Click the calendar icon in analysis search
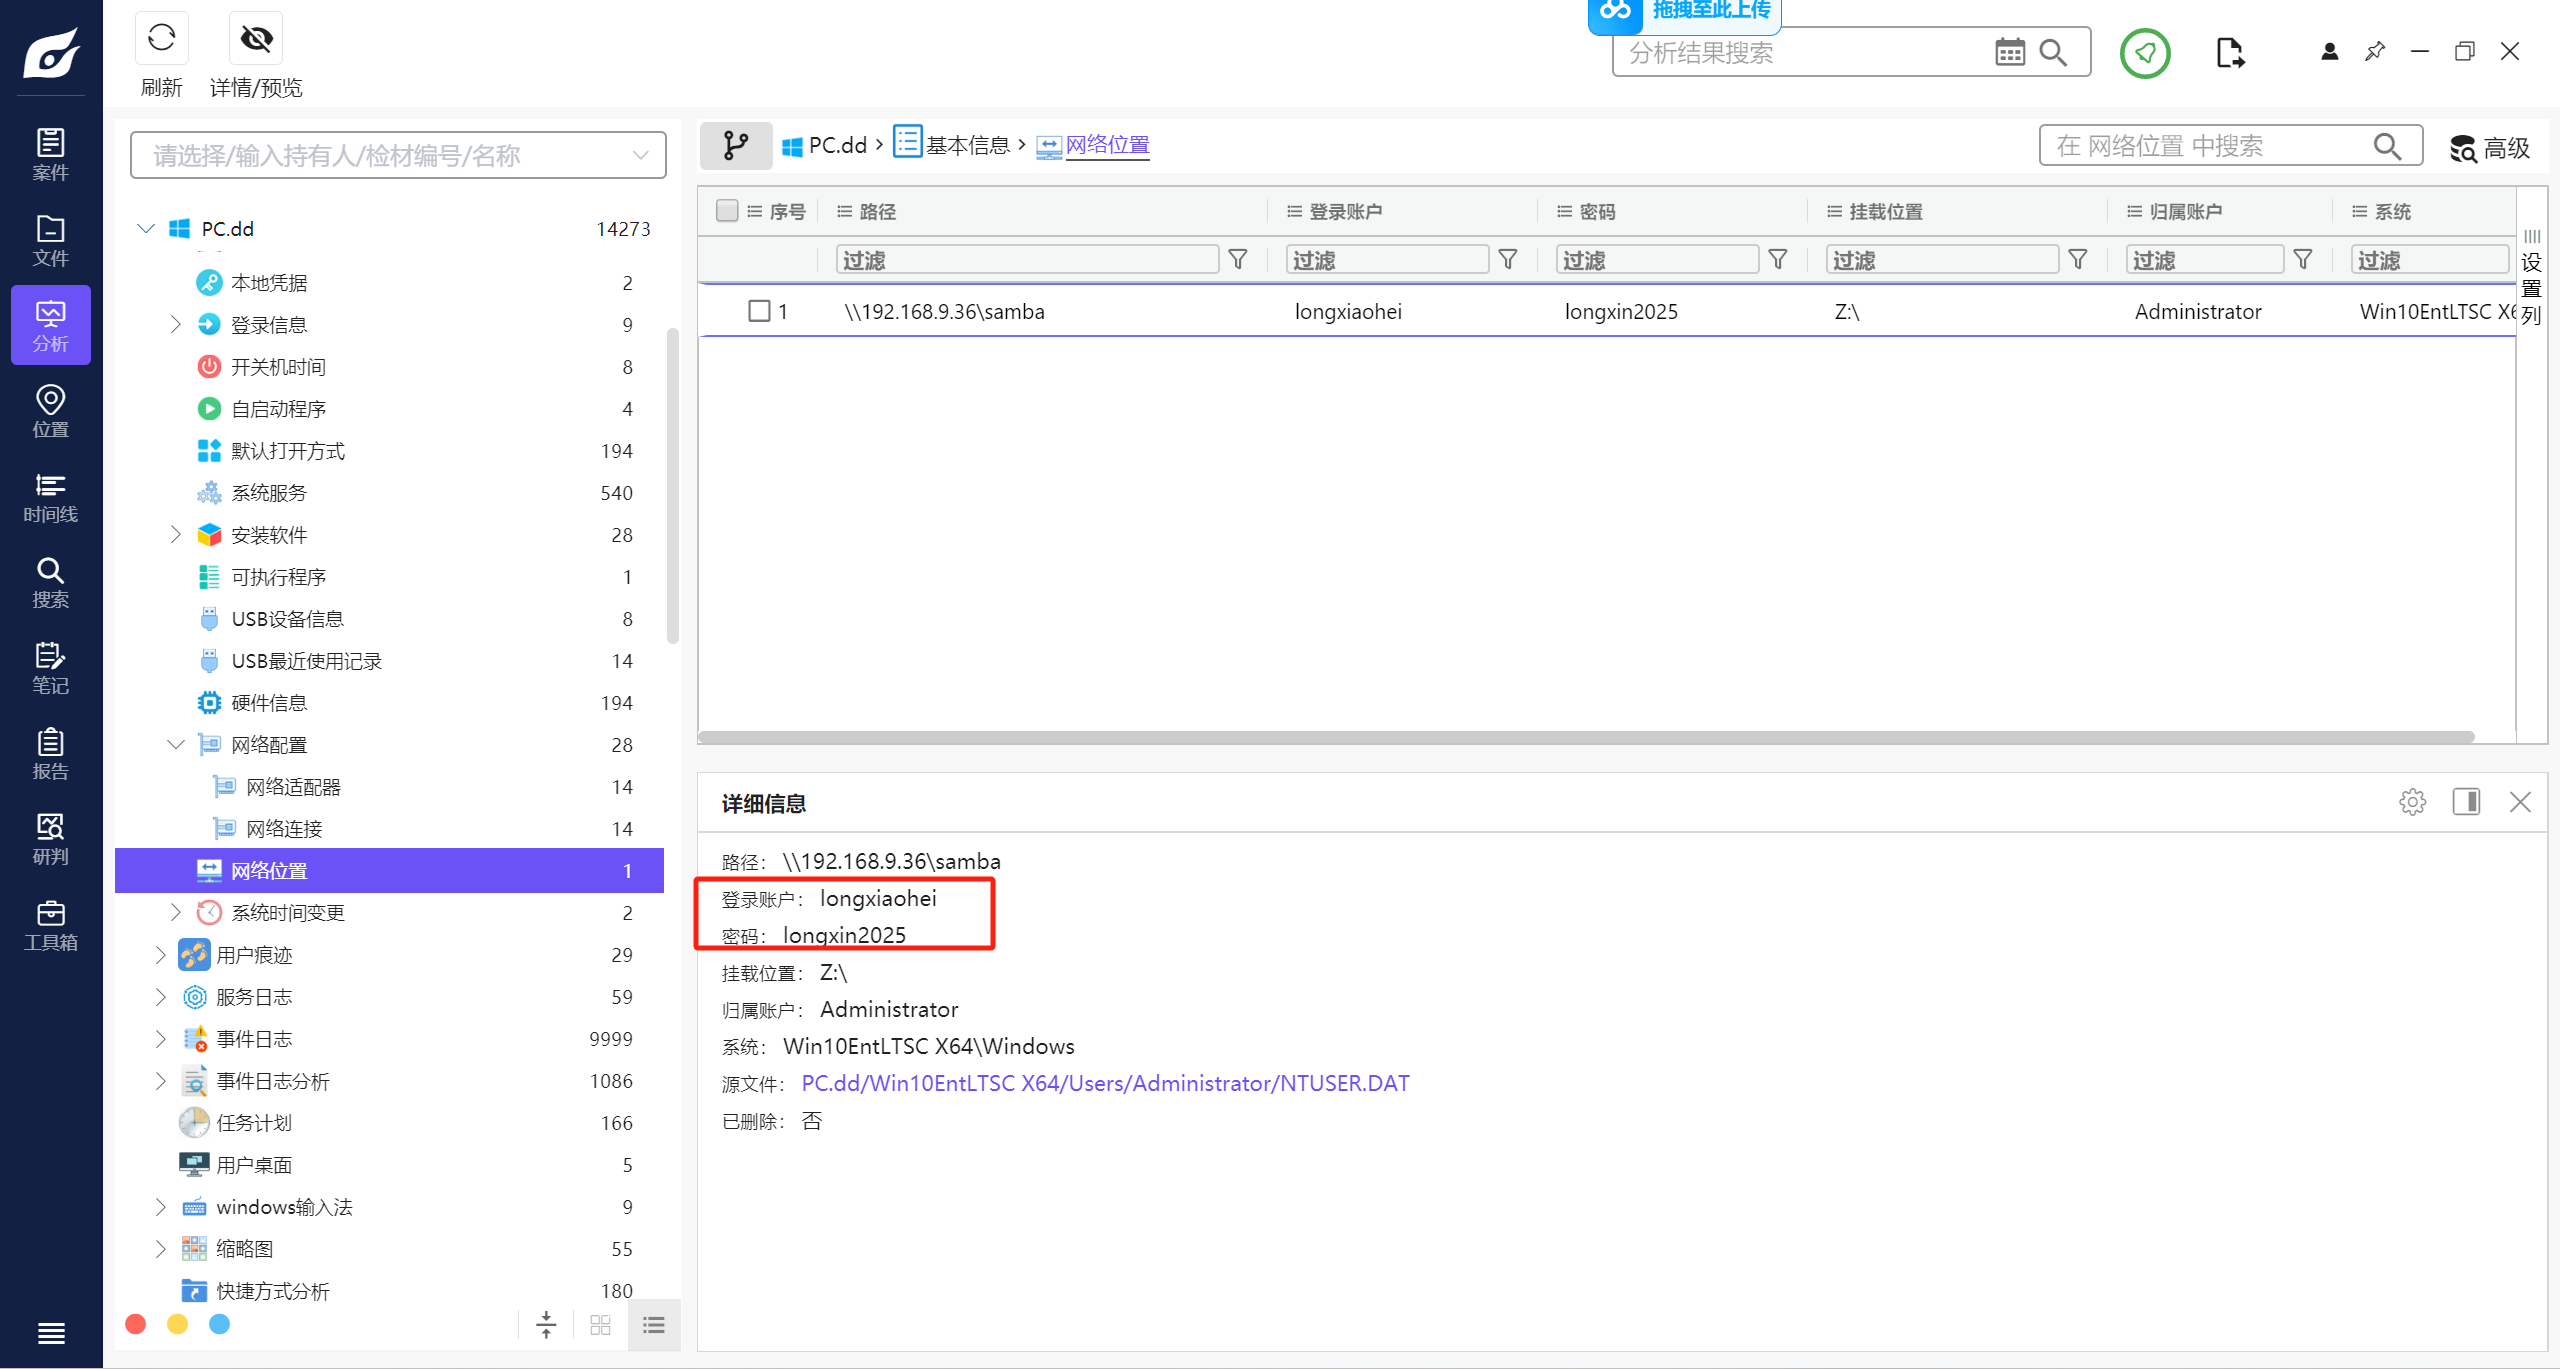Screen dimensions: 2560x1369 pyautogui.click(x=2009, y=52)
